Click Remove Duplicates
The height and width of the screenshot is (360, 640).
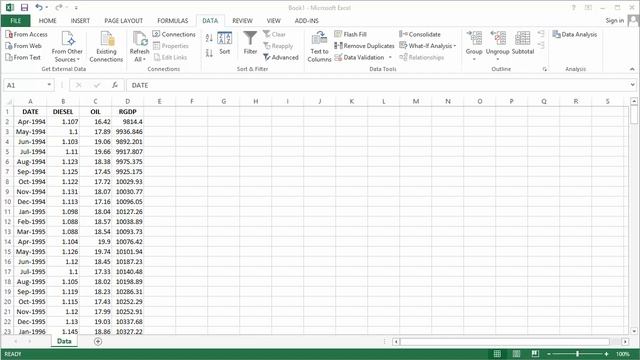tap(364, 46)
